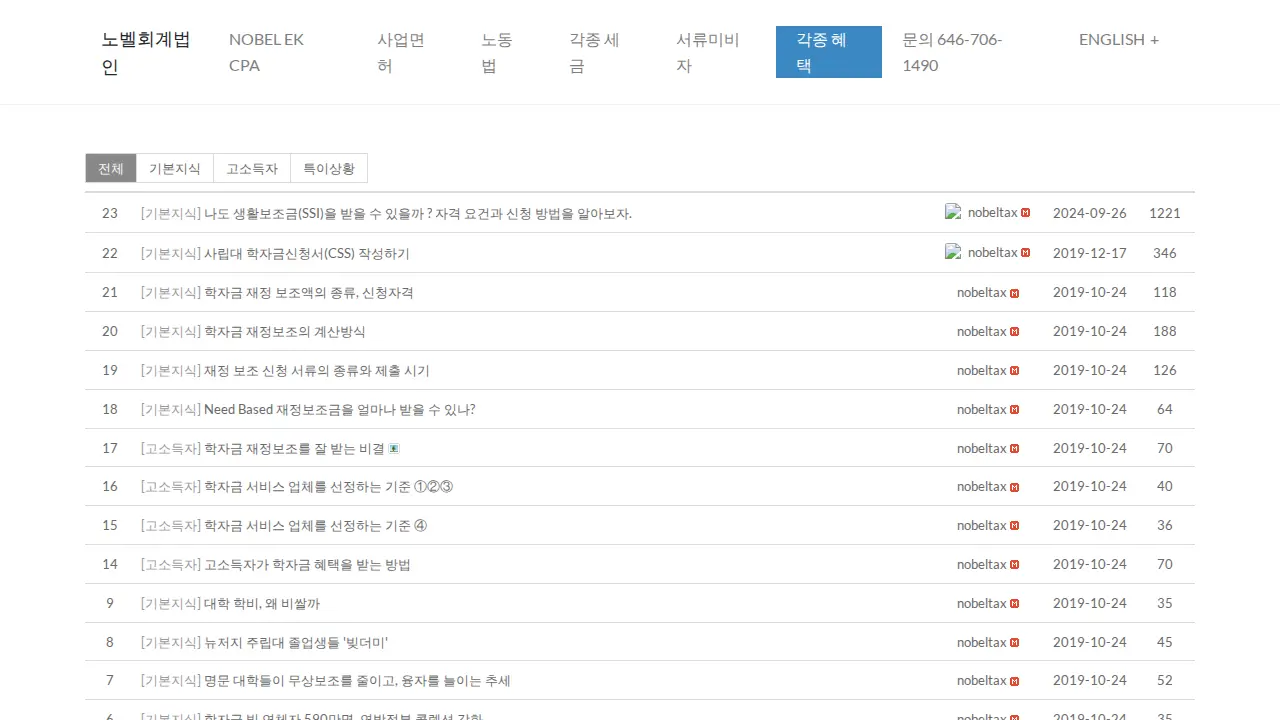Click the red icon beside nobeltax in row 22
The width and height of the screenshot is (1280, 720).
click(1025, 253)
